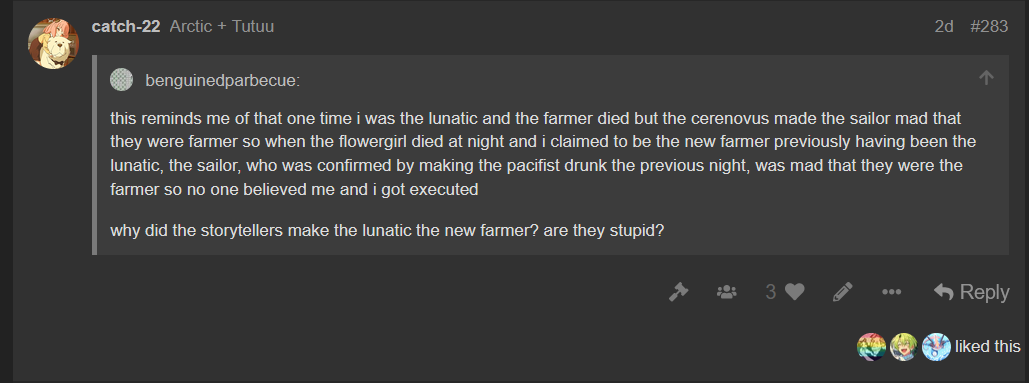Image resolution: width=1029 pixels, height=383 pixels.
Task: Click the catch-22 username link
Action: coord(126,27)
